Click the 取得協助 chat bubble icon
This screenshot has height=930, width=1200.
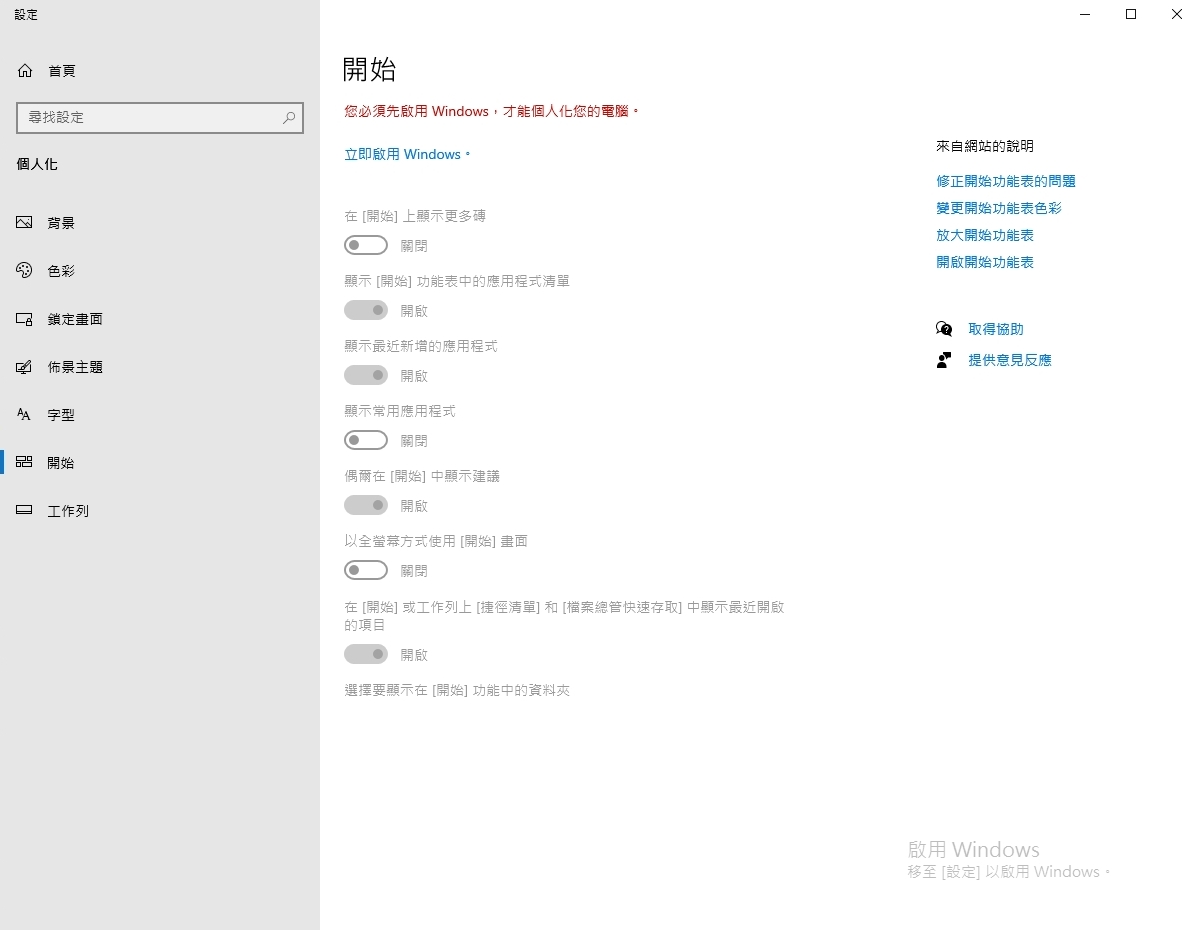tap(944, 329)
